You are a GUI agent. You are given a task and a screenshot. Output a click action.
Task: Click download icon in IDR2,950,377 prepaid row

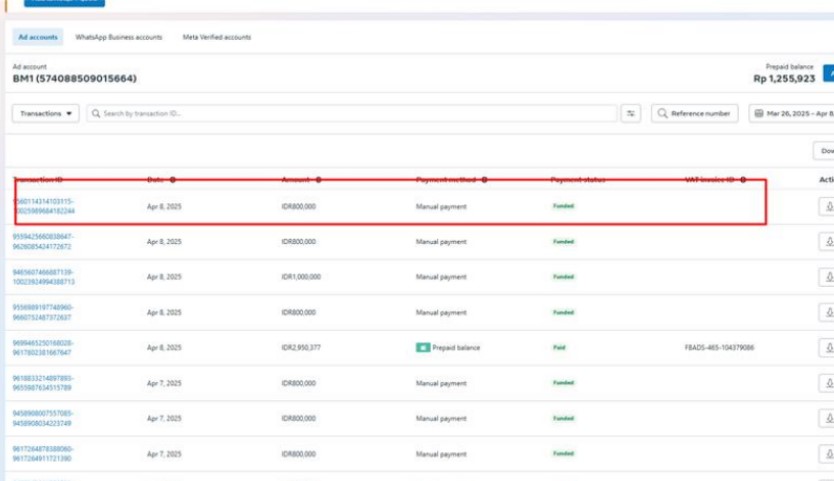(x=828, y=348)
